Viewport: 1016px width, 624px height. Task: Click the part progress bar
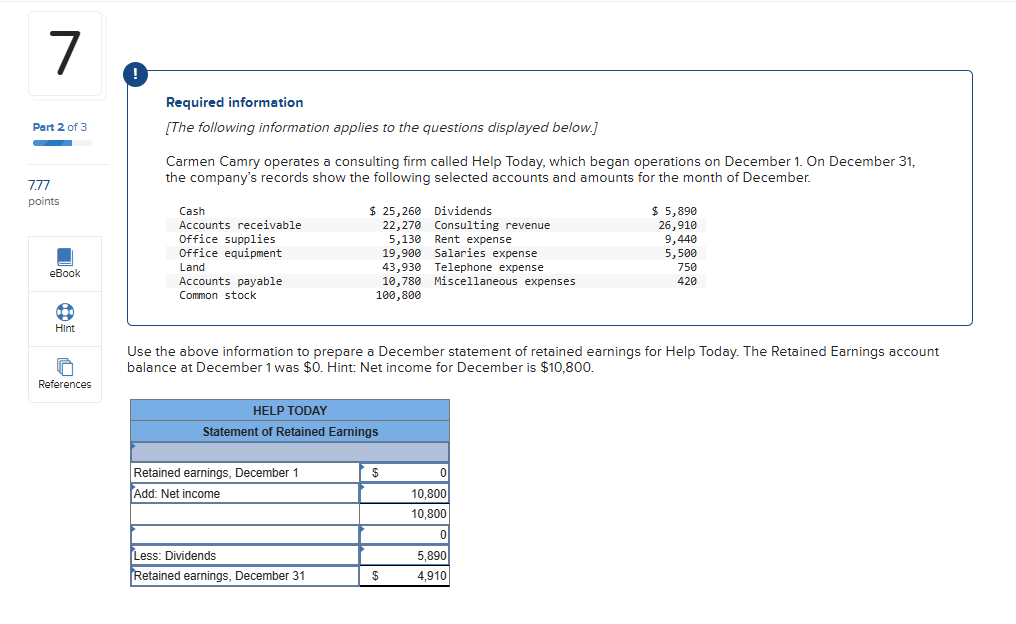(x=62, y=143)
